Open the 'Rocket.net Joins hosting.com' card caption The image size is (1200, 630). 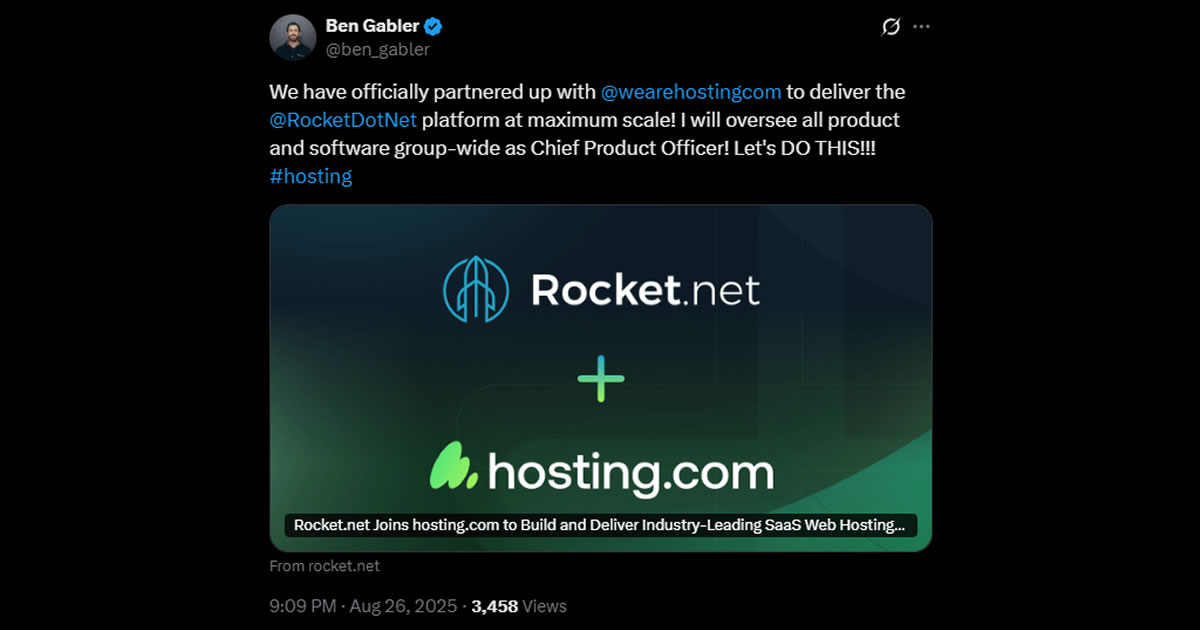[x=600, y=524]
